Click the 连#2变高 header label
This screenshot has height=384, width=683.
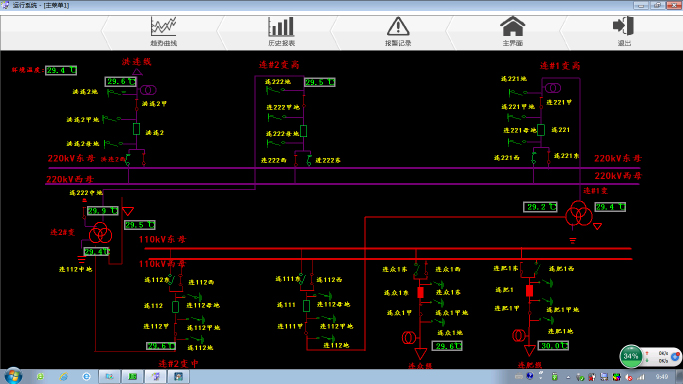(279, 65)
